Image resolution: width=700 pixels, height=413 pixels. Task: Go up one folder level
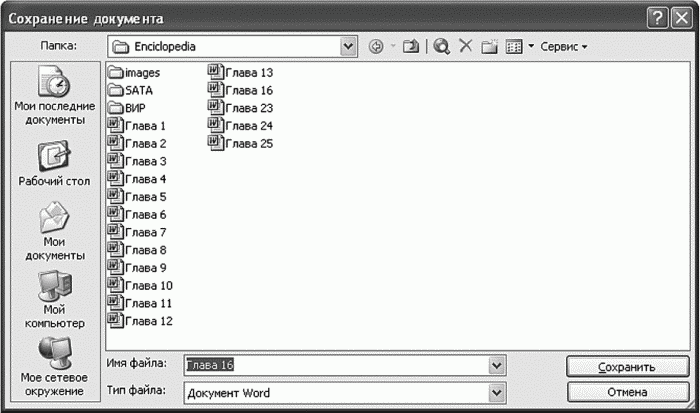pyautogui.click(x=412, y=46)
